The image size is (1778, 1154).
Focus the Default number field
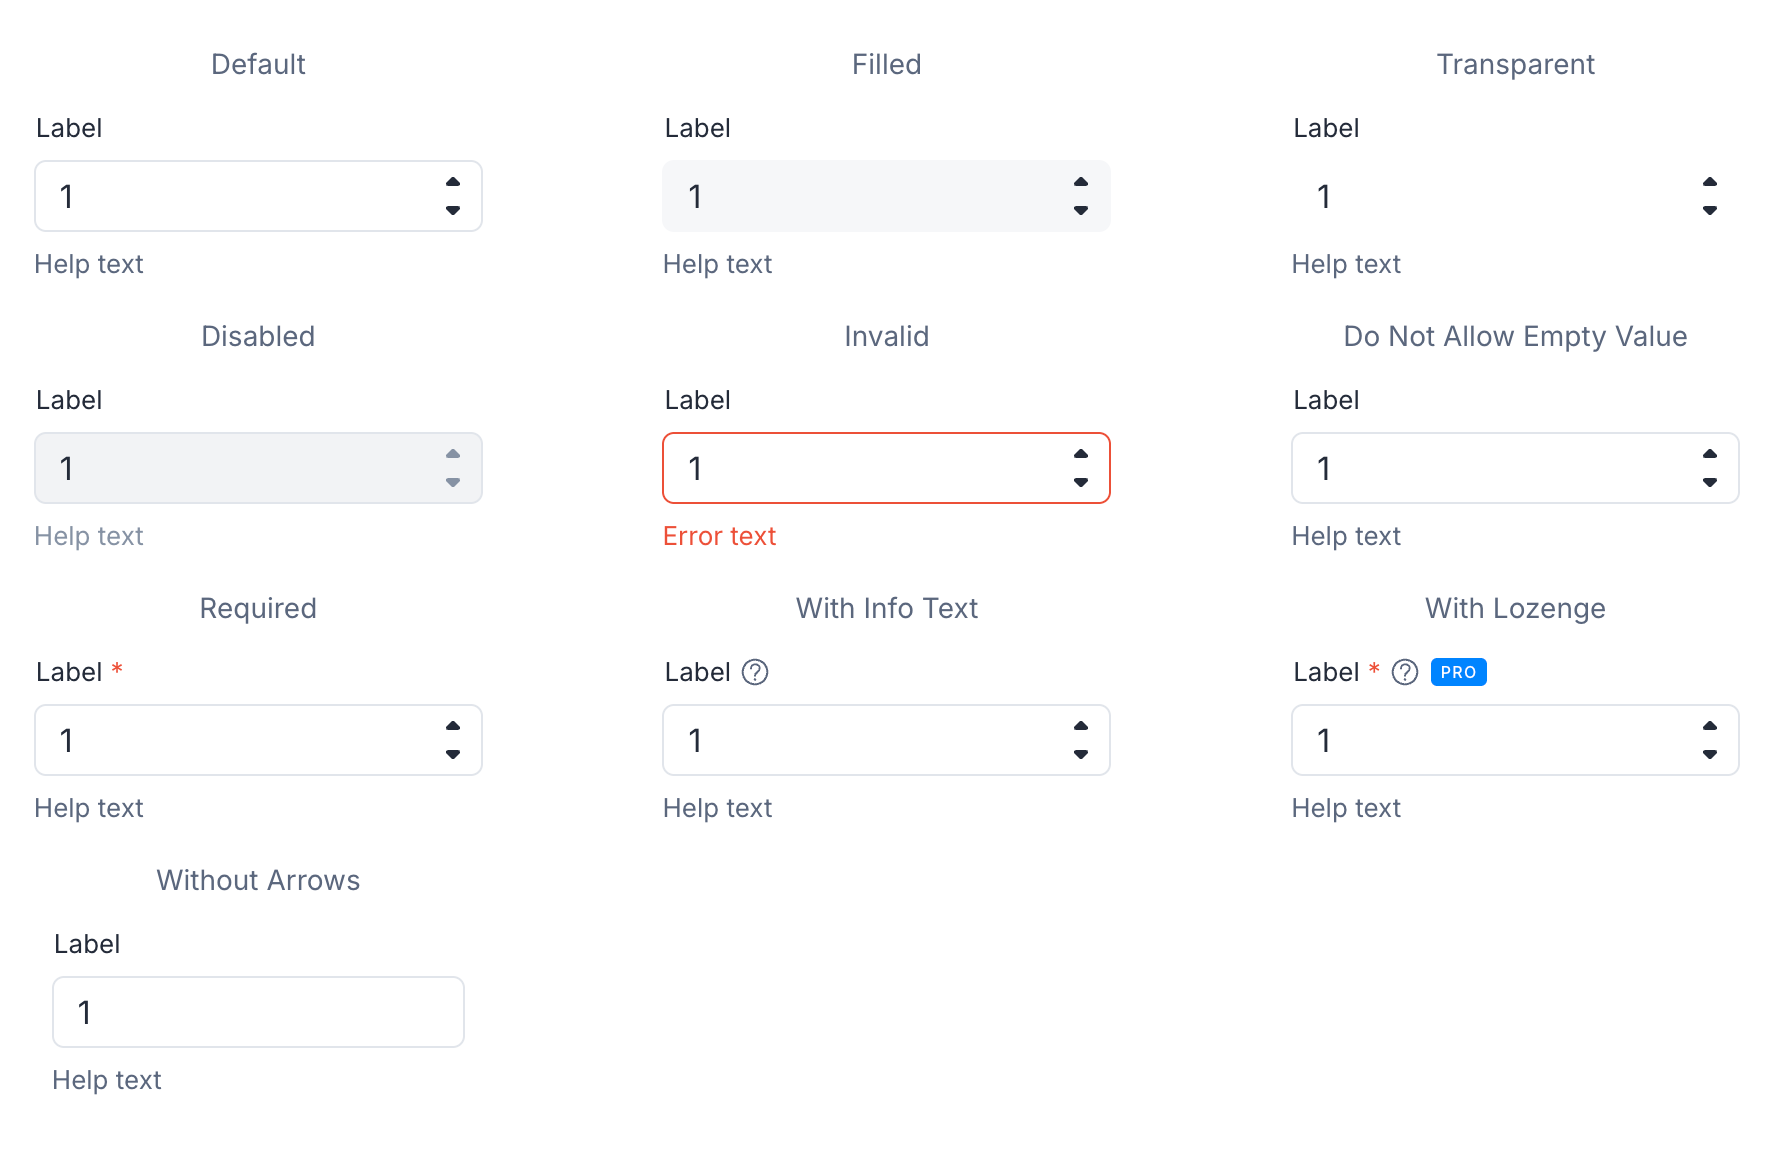point(258,196)
